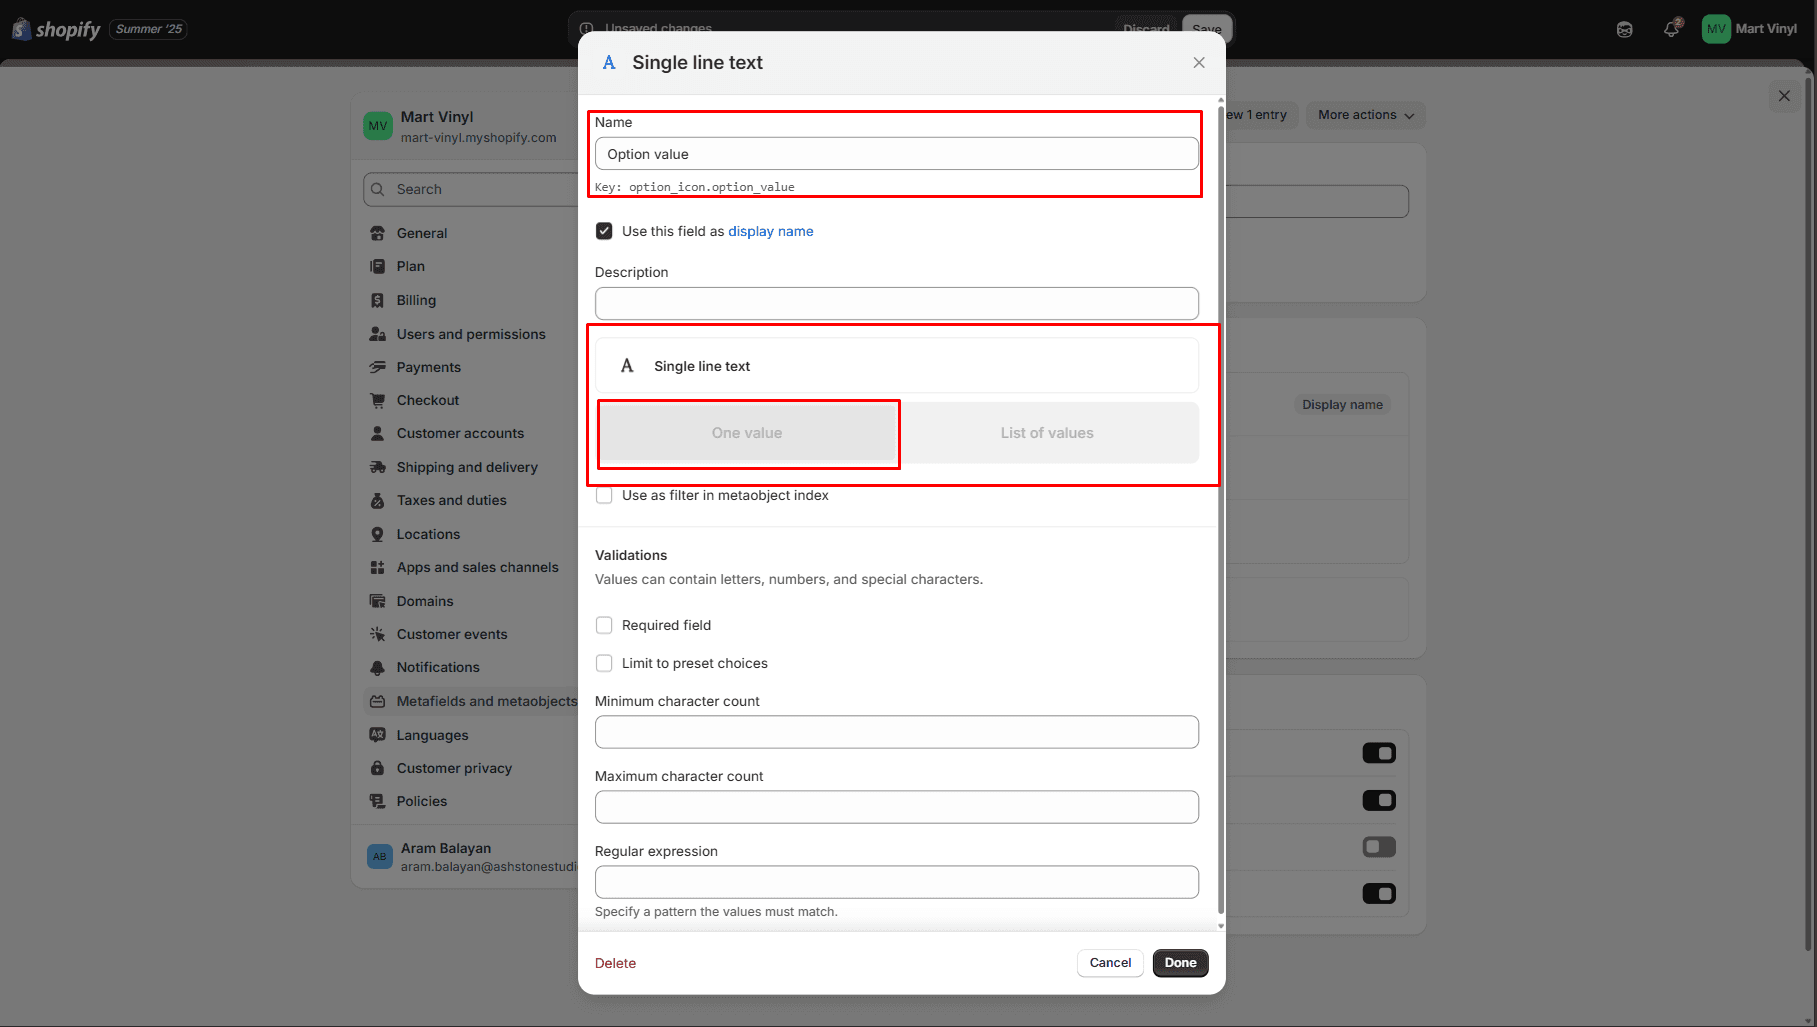Open the Single line text type selector

coord(896,366)
